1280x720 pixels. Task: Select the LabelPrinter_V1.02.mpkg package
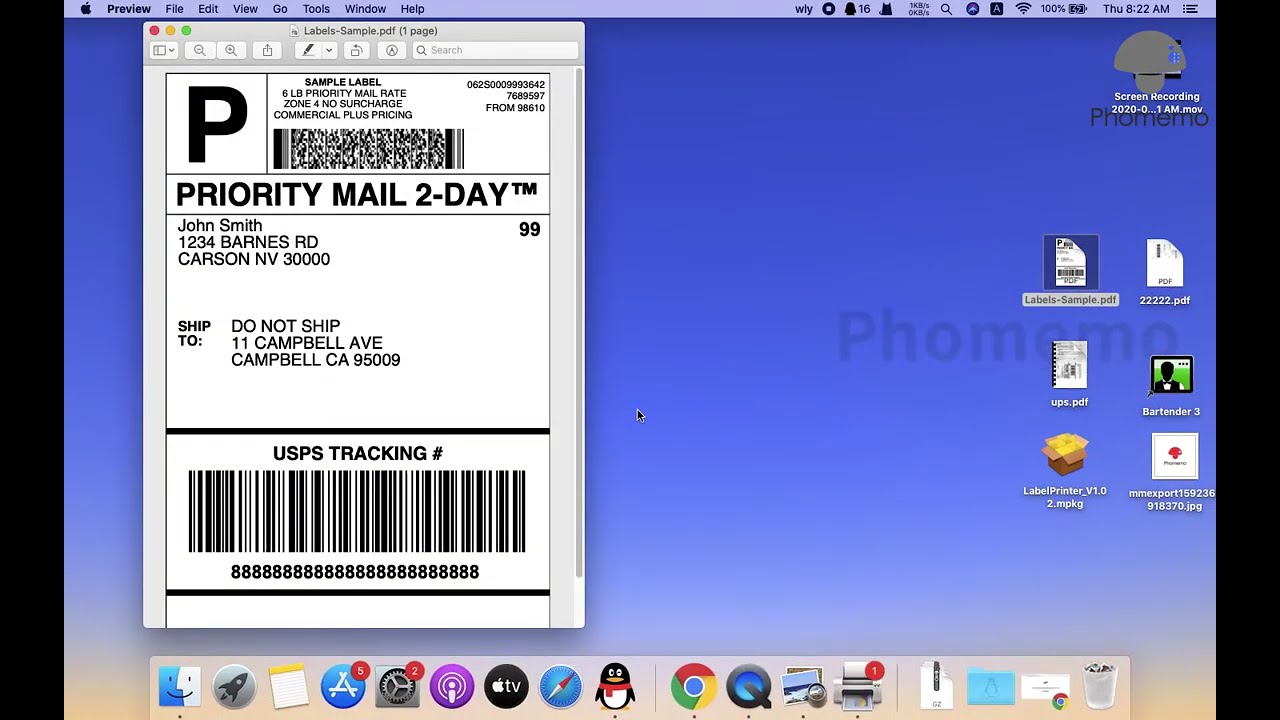(x=1065, y=470)
